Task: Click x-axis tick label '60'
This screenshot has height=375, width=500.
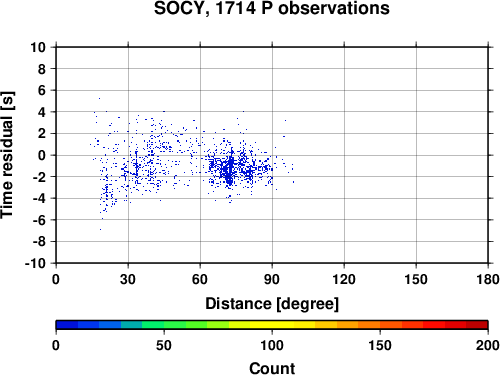Action: tap(200, 279)
